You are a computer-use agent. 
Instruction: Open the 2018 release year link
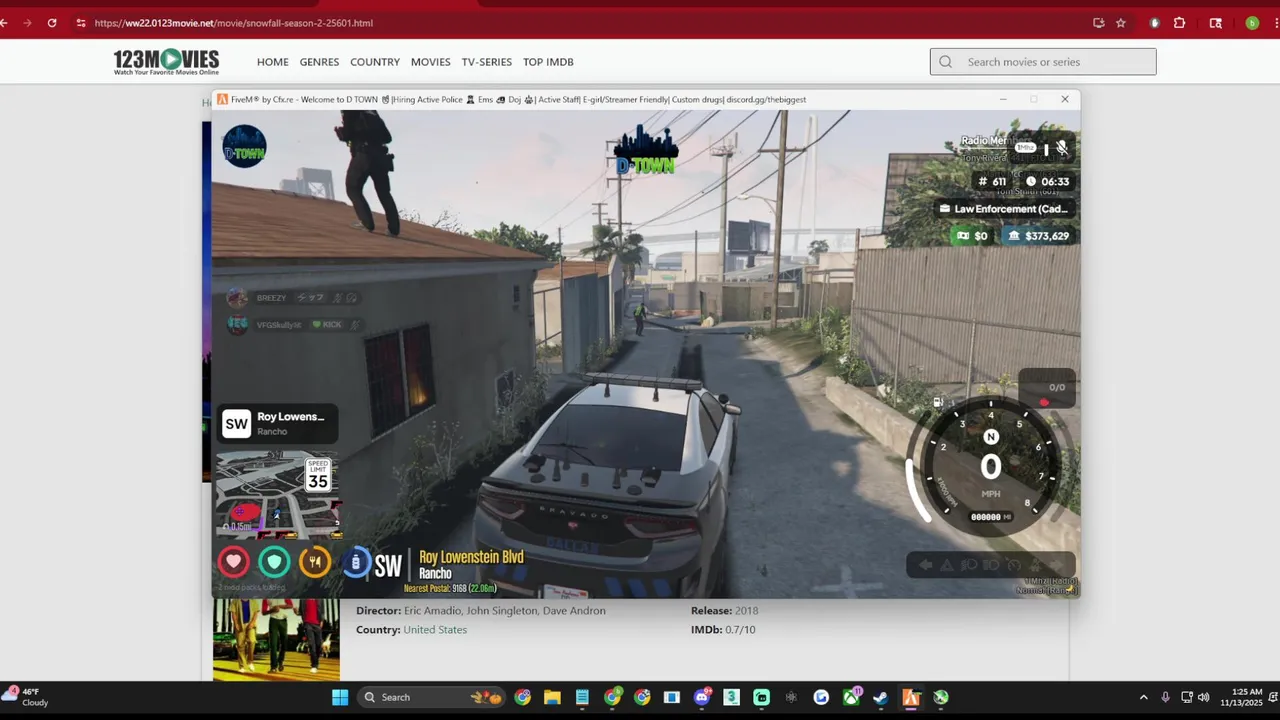(x=746, y=611)
